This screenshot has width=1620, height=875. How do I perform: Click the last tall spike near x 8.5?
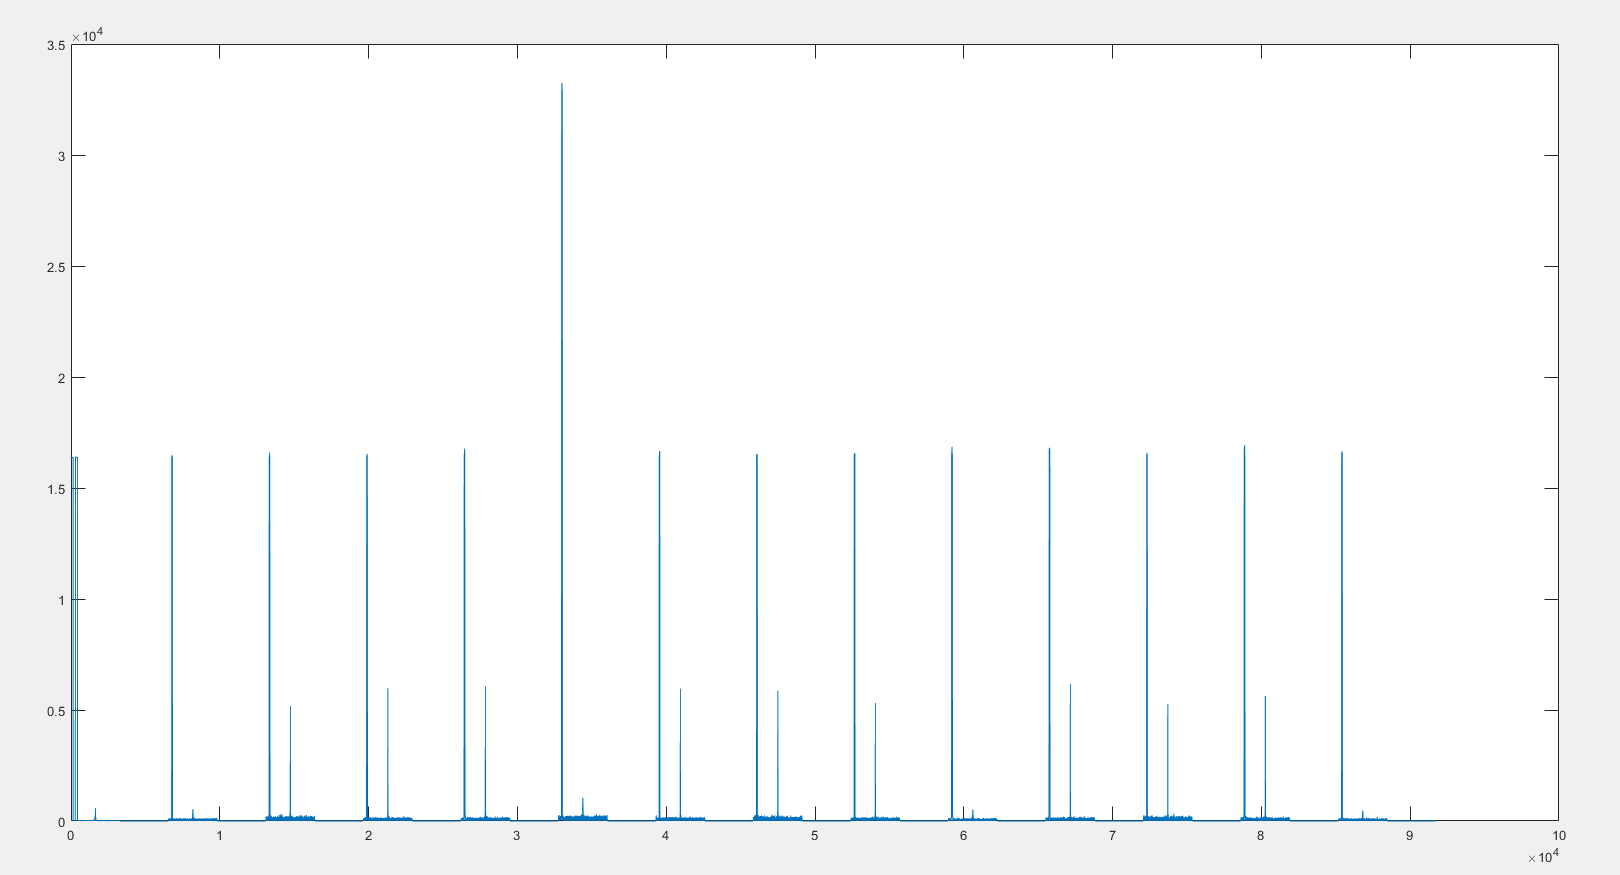1342,636
